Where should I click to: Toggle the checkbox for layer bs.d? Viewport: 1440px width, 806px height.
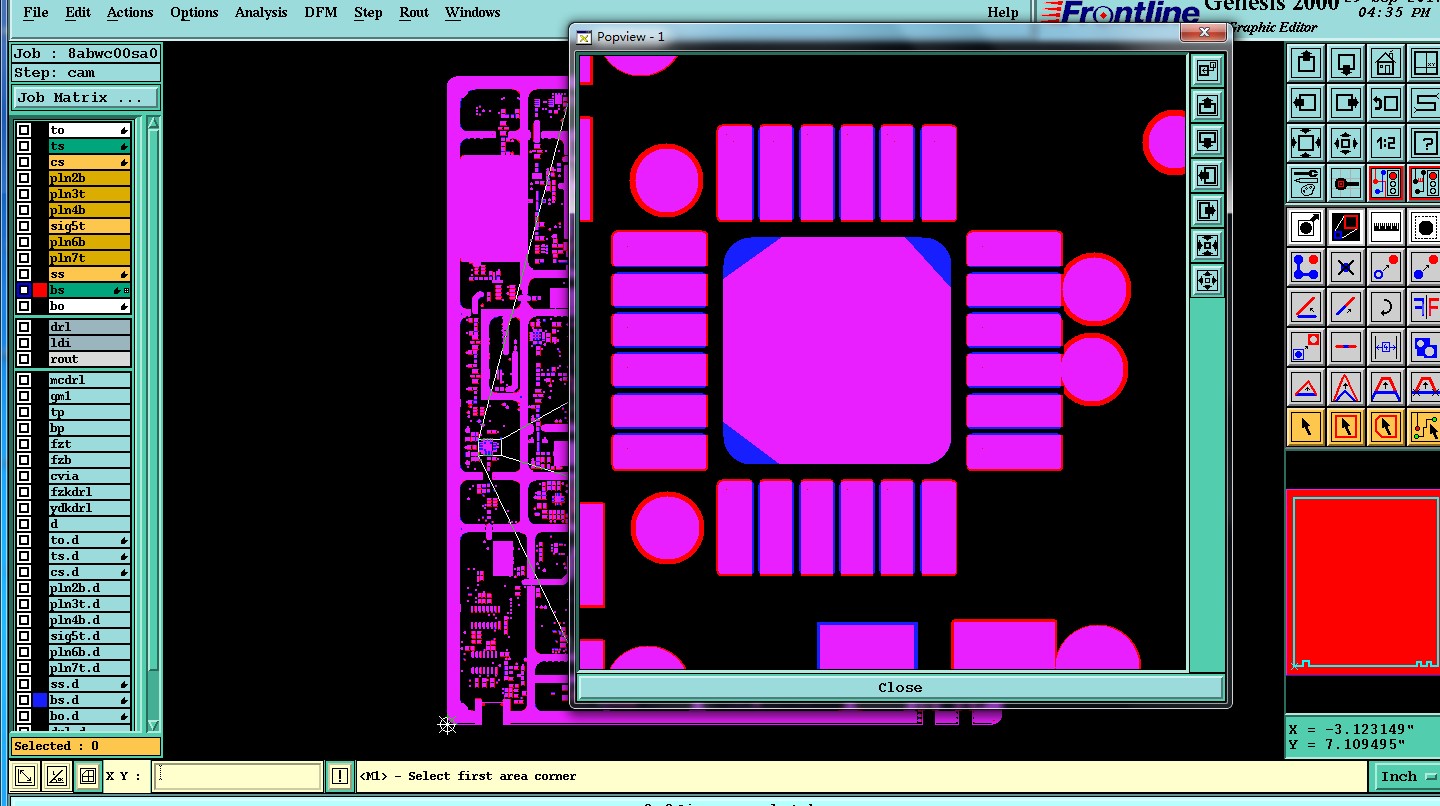pyautogui.click(x=24, y=700)
